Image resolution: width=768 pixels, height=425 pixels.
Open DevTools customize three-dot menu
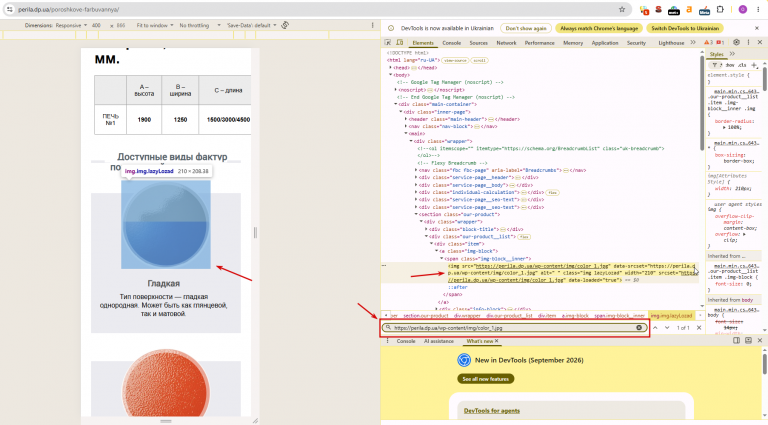coord(748,43)
